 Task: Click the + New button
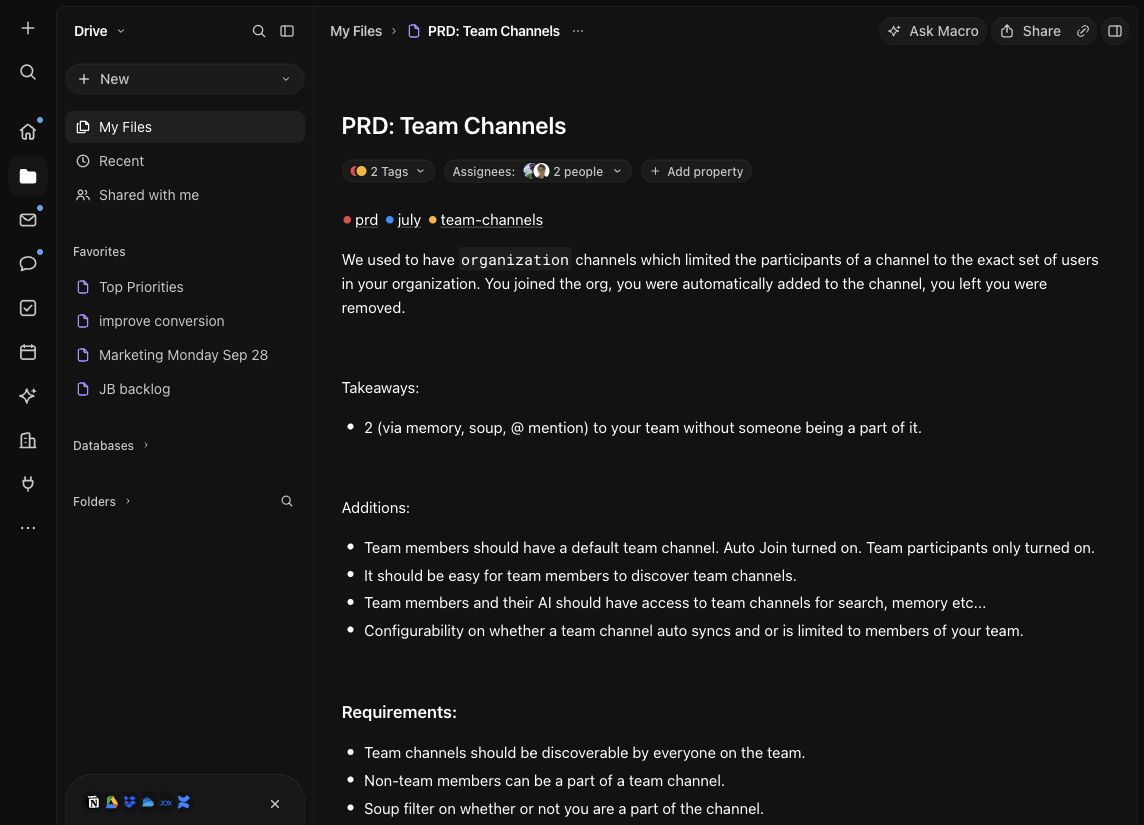click(185, 80)
